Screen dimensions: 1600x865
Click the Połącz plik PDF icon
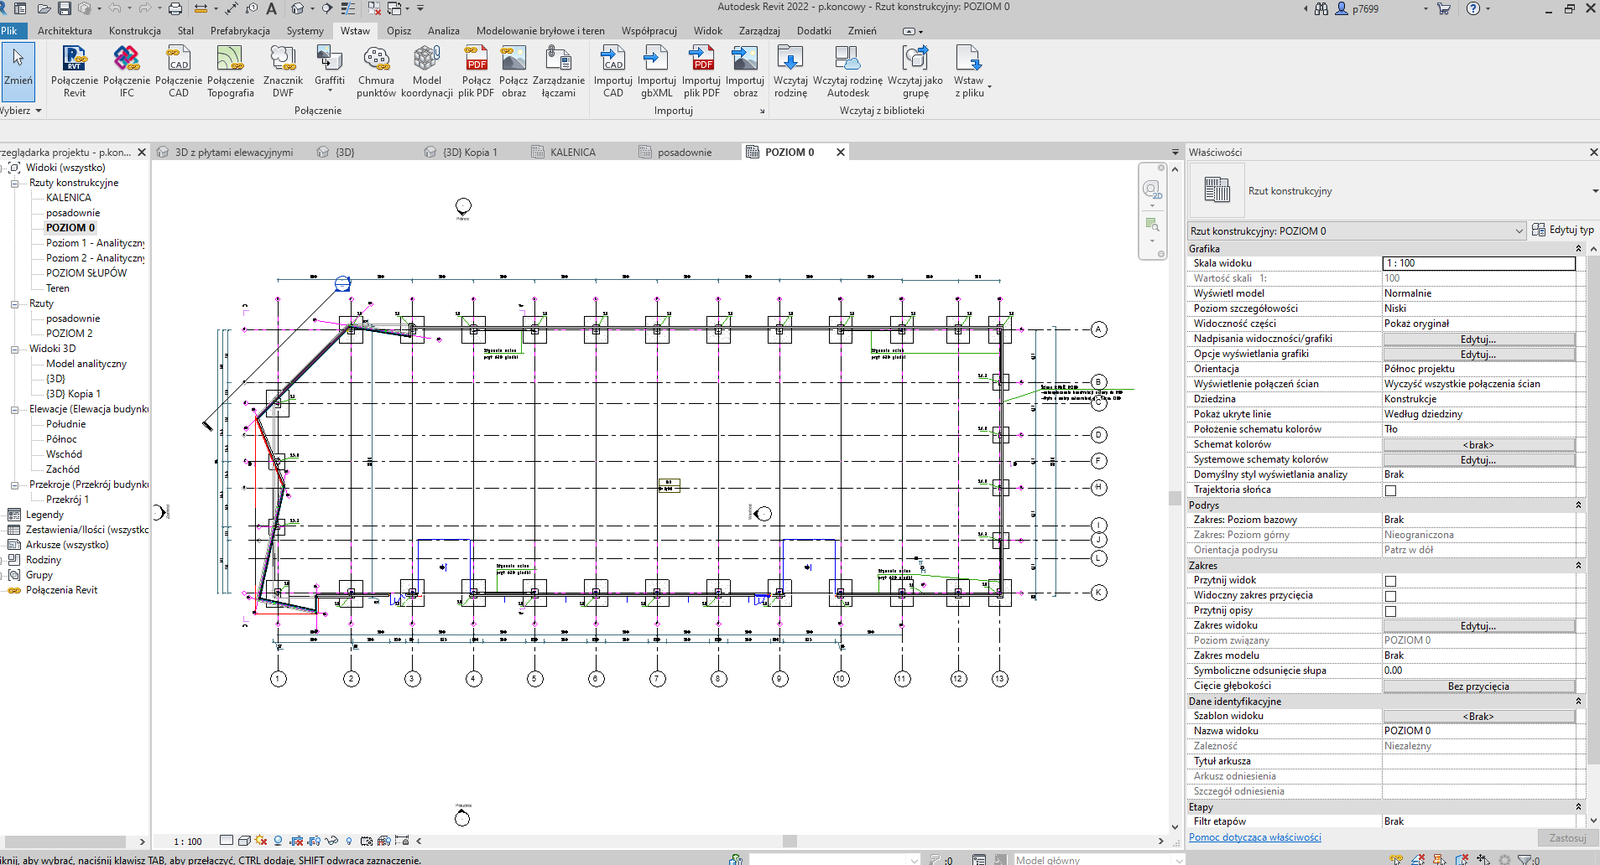[x=476, y=70]
